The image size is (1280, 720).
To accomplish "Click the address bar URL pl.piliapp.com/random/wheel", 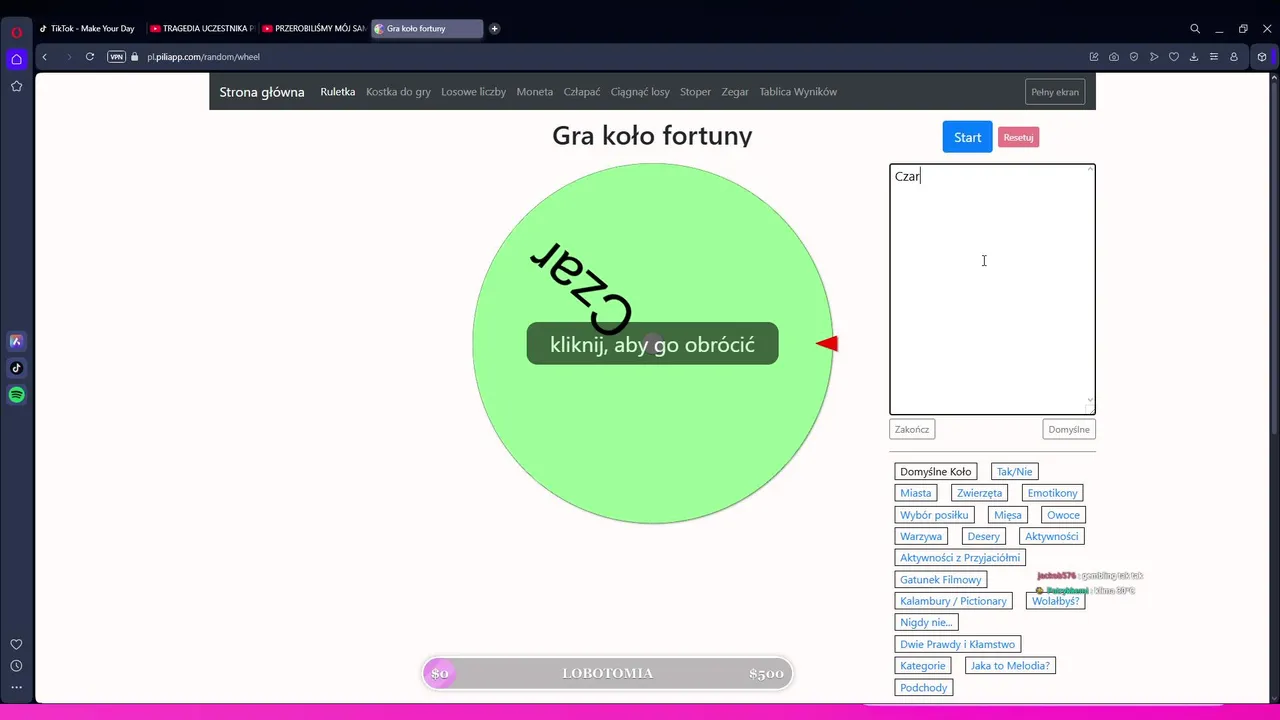I will pos(204,57).
